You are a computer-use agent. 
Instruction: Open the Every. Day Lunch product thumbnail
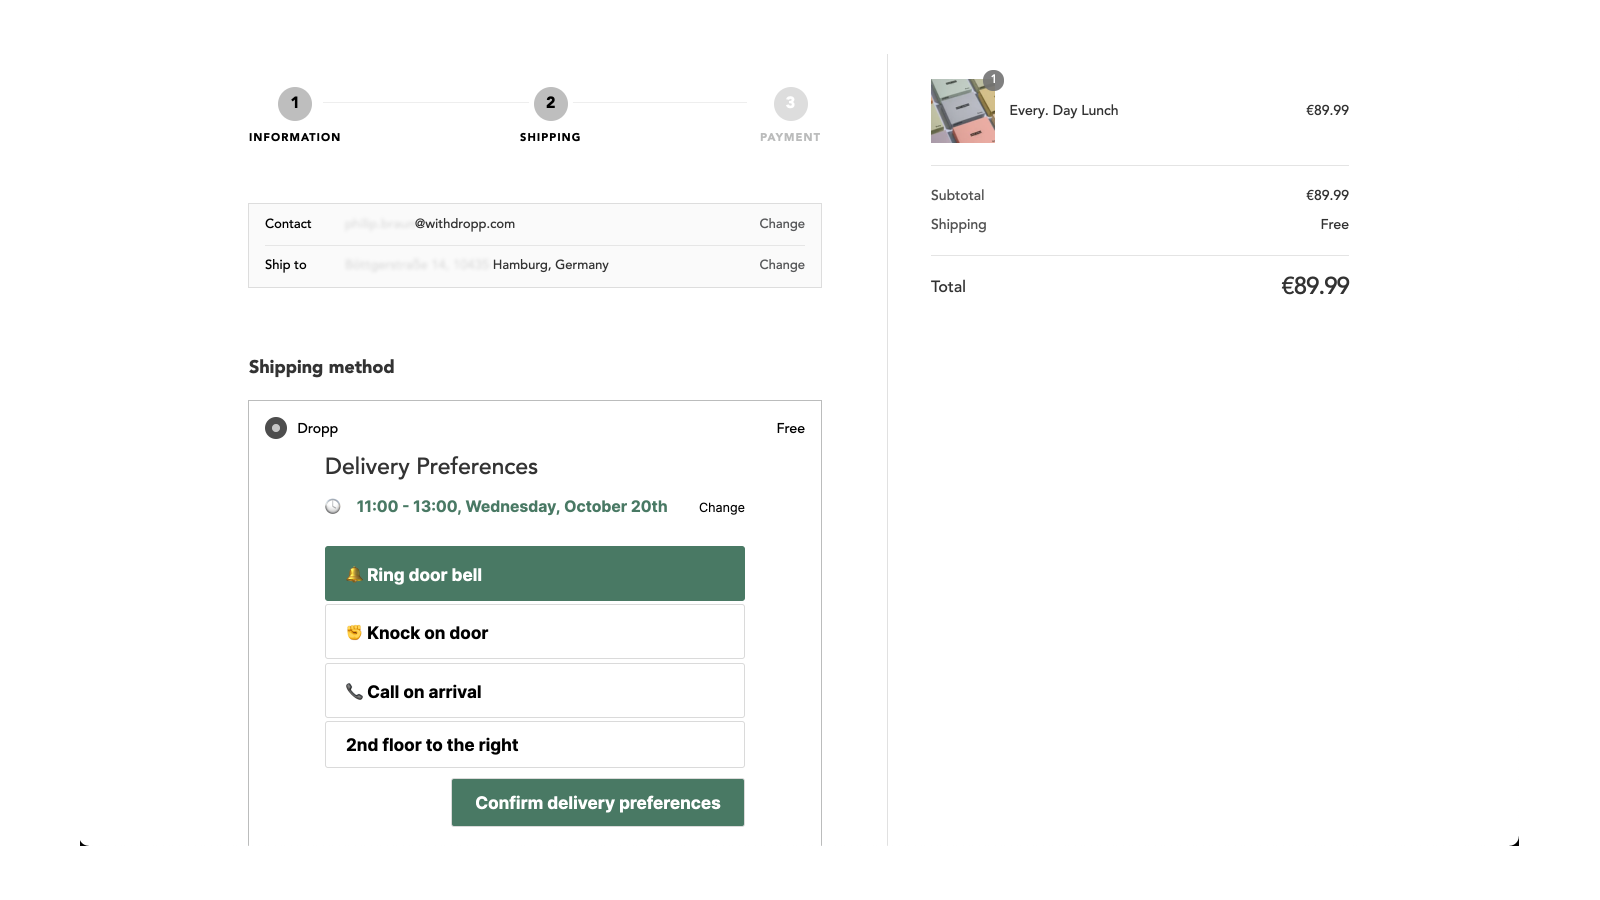pos(963,111)
